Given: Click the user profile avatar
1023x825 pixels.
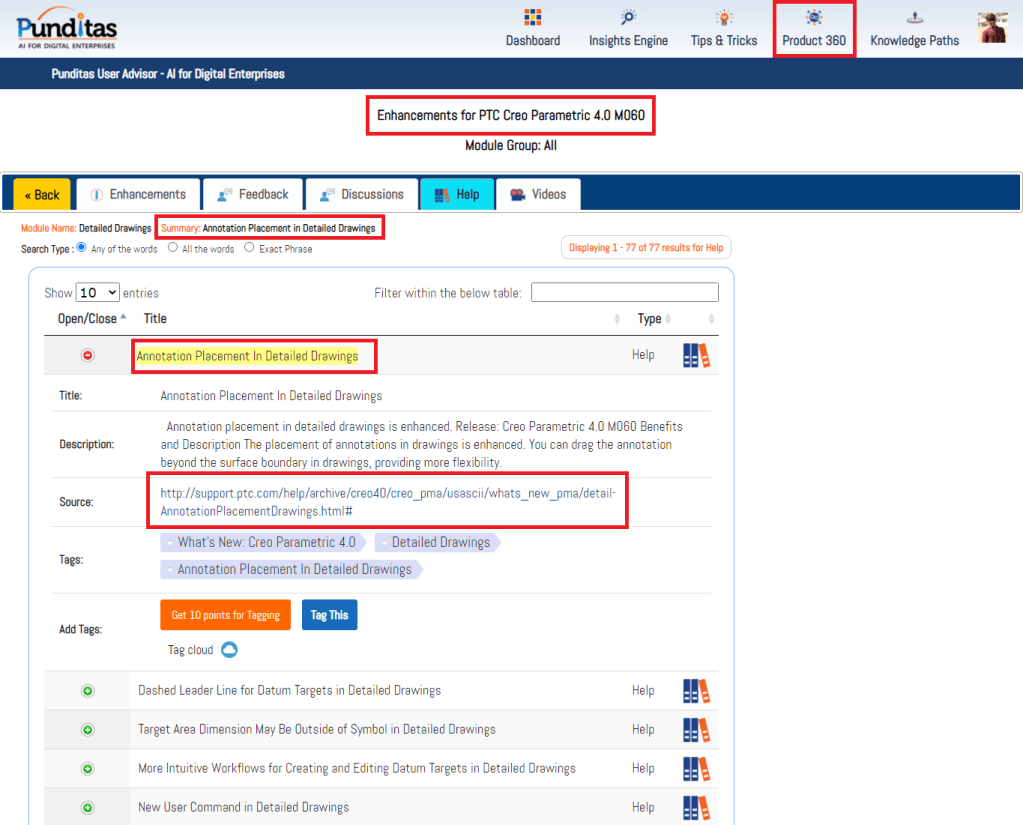Looking at the screenshot, I should tap(992, 28).
